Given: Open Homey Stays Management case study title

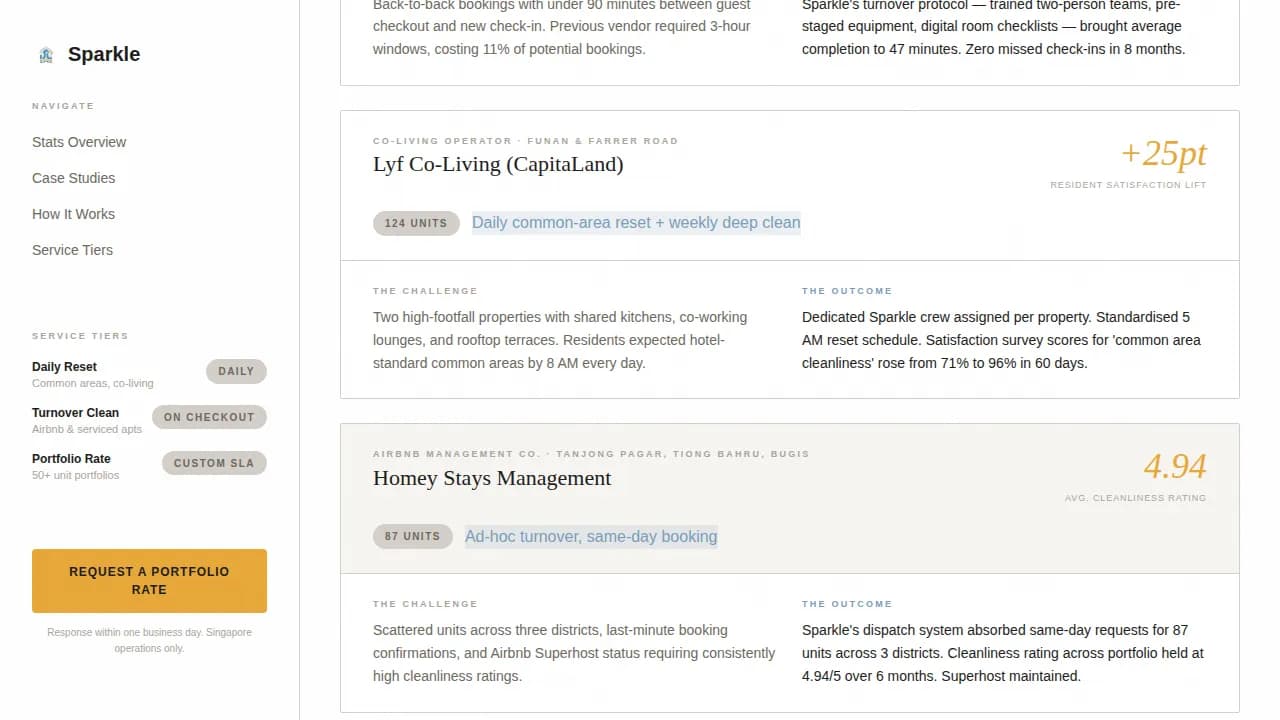Looking at the screenshot, I should click(x=492, y=478).
